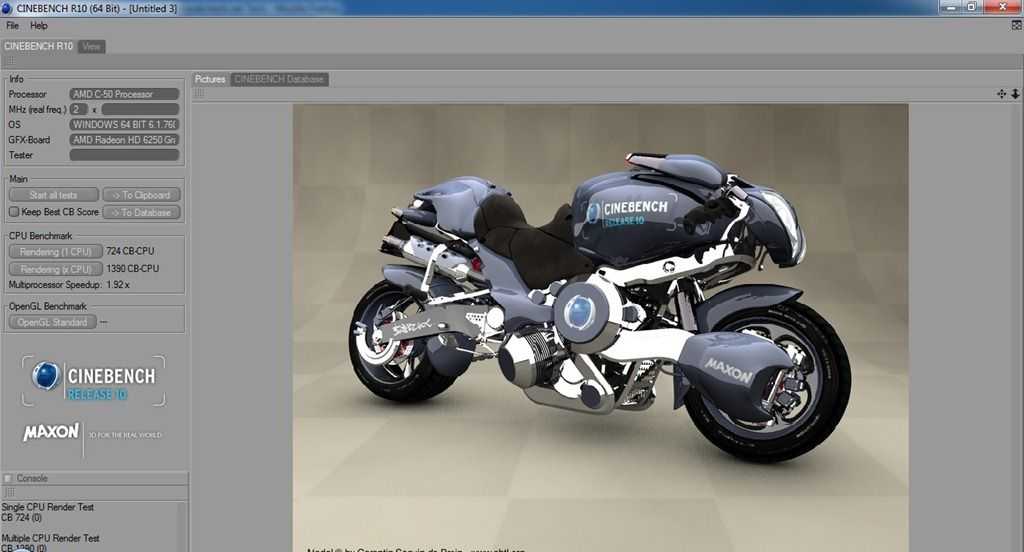Viewport: 1024px width, 552px height.
Task: Click the rendered motorcycle picture
Action: tap(600, 328)
